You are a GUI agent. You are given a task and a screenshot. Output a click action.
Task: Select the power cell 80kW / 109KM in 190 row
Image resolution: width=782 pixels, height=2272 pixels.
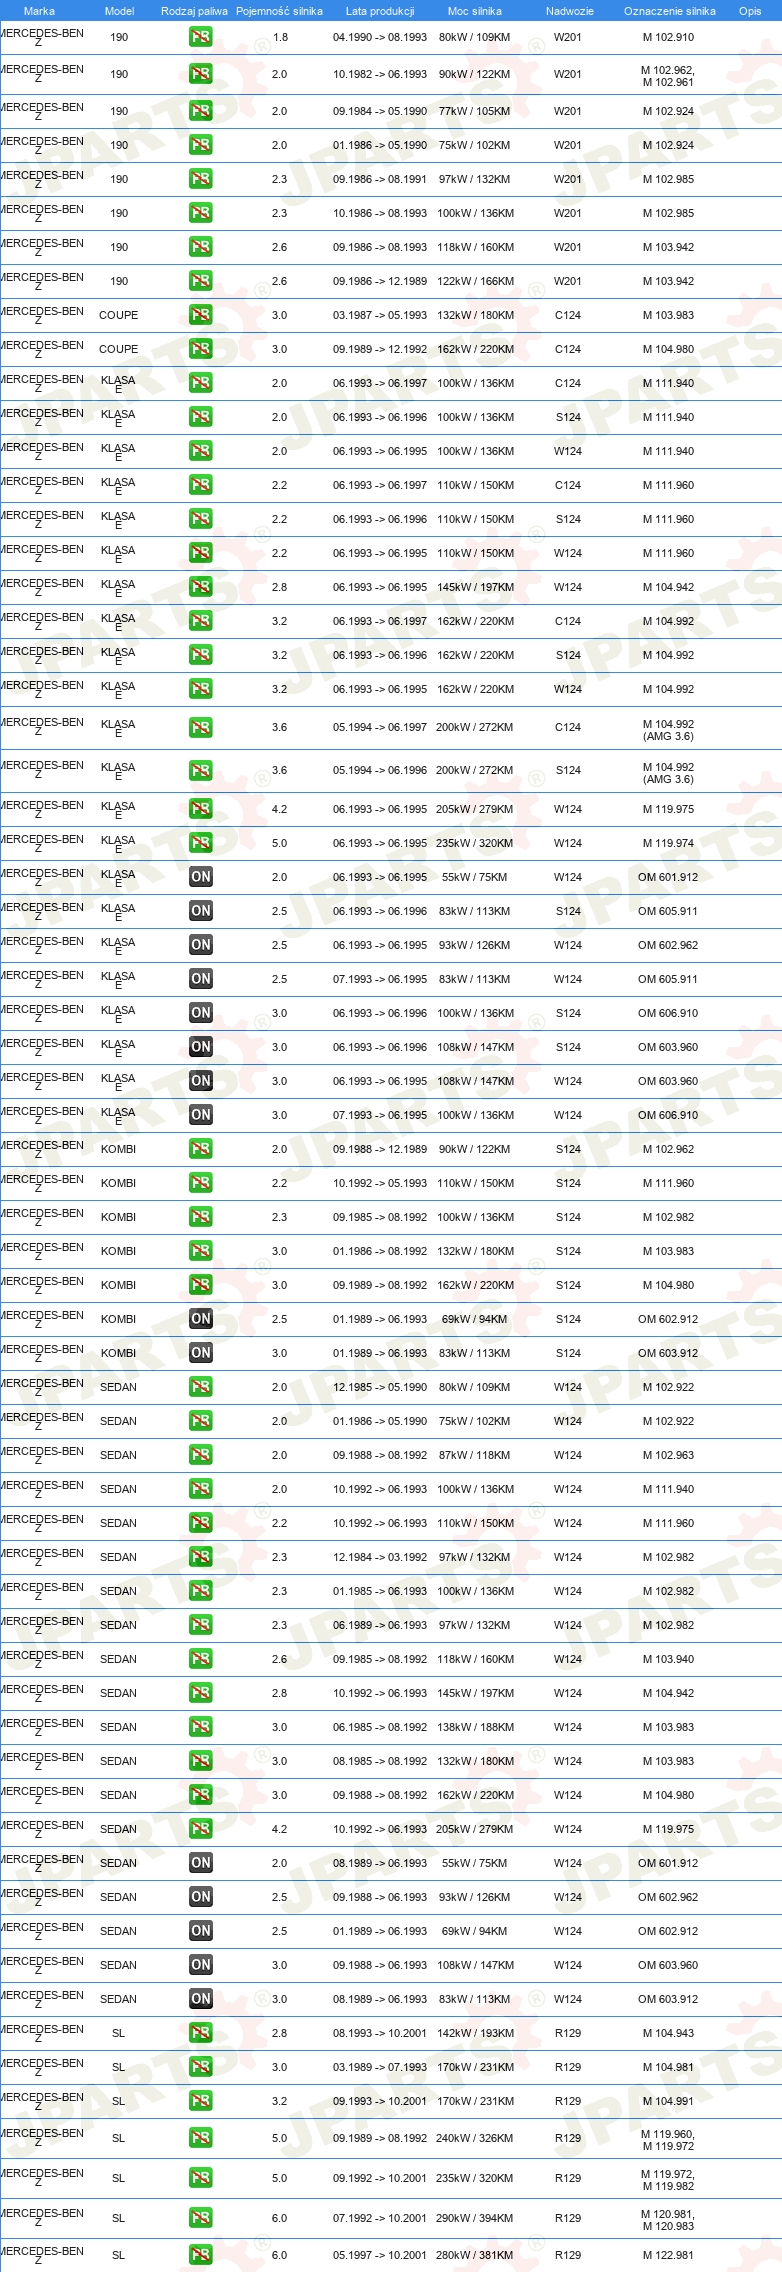click(474, 37)
